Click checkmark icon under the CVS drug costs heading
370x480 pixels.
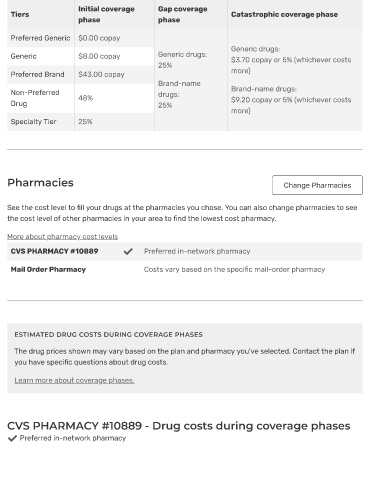(12, 438)
